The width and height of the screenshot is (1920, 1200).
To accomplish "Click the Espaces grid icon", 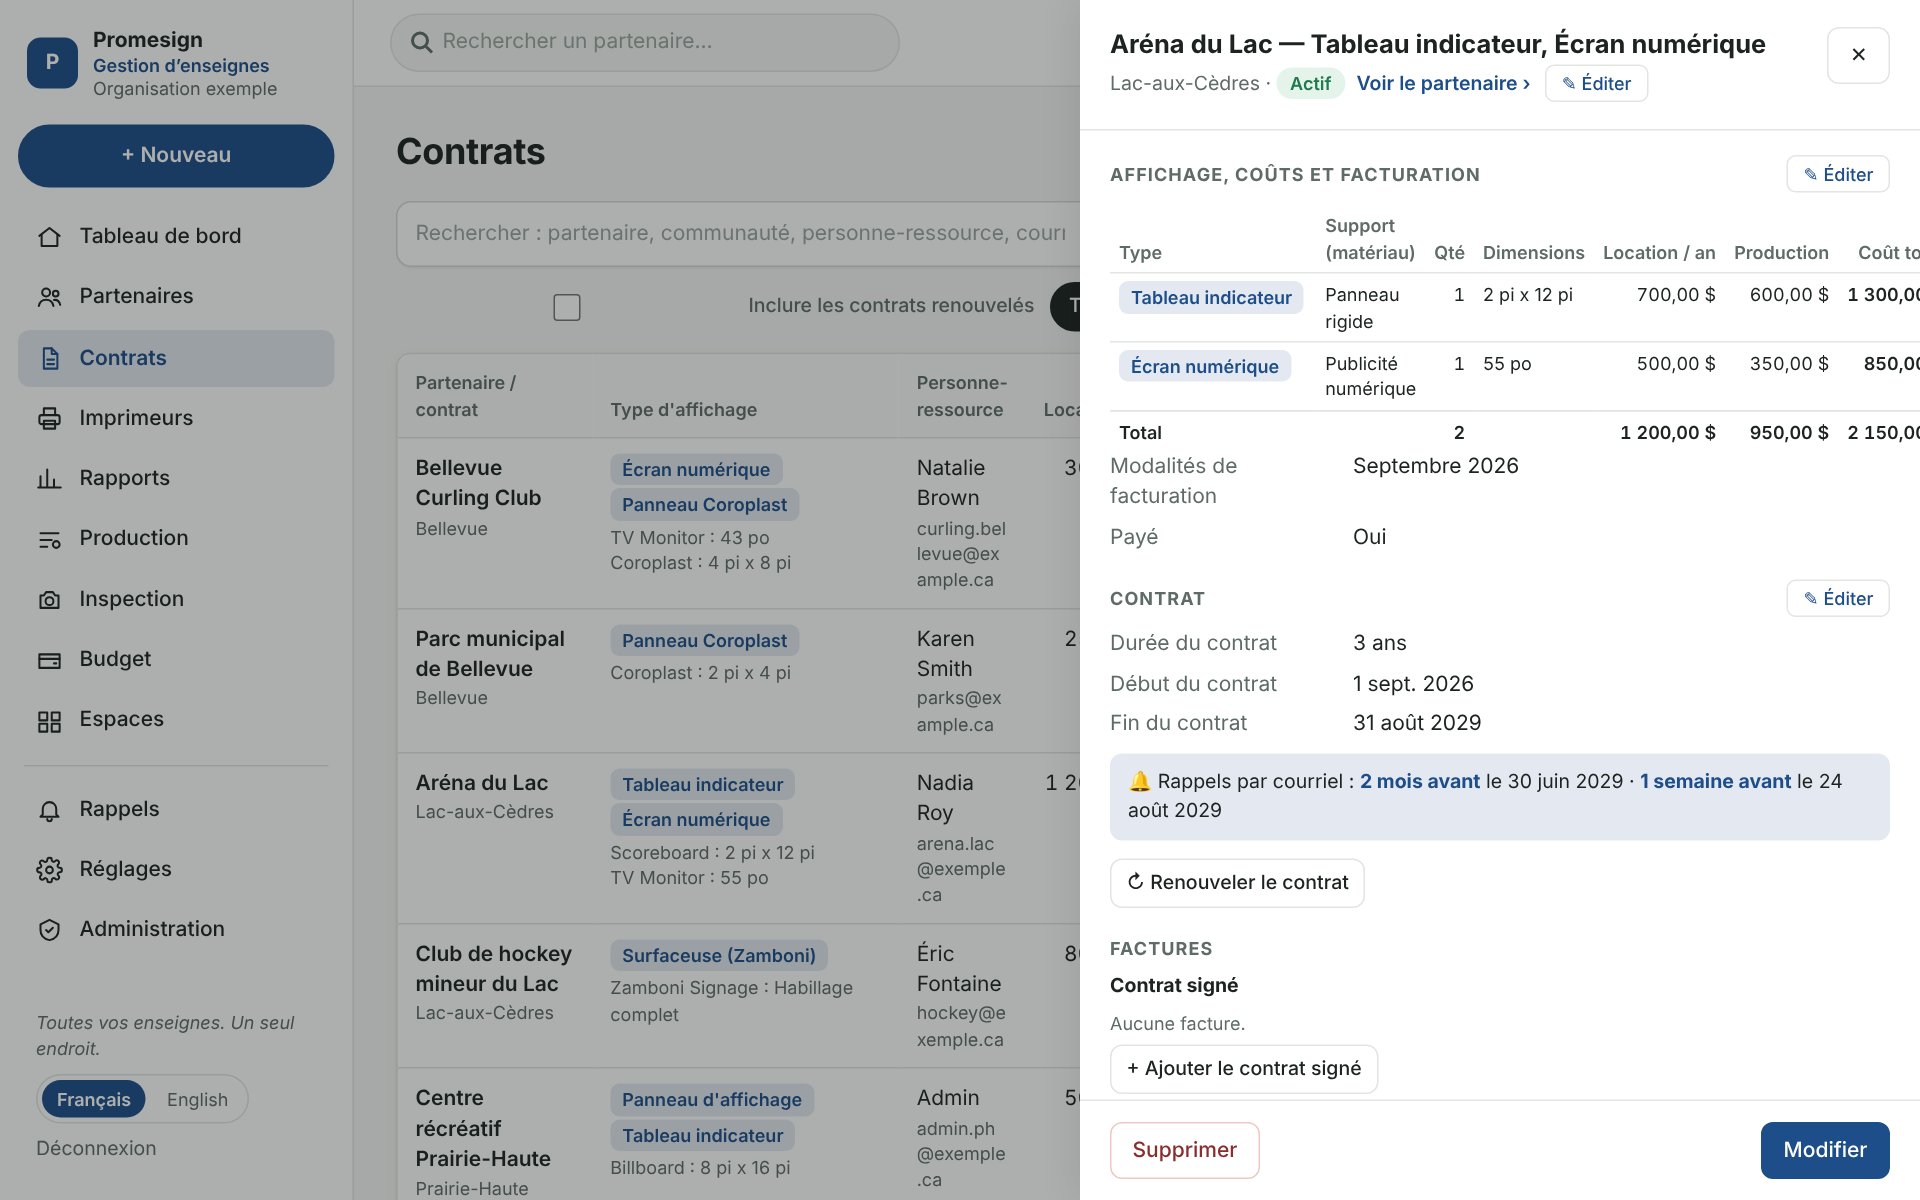I will [x=49, y=720].
